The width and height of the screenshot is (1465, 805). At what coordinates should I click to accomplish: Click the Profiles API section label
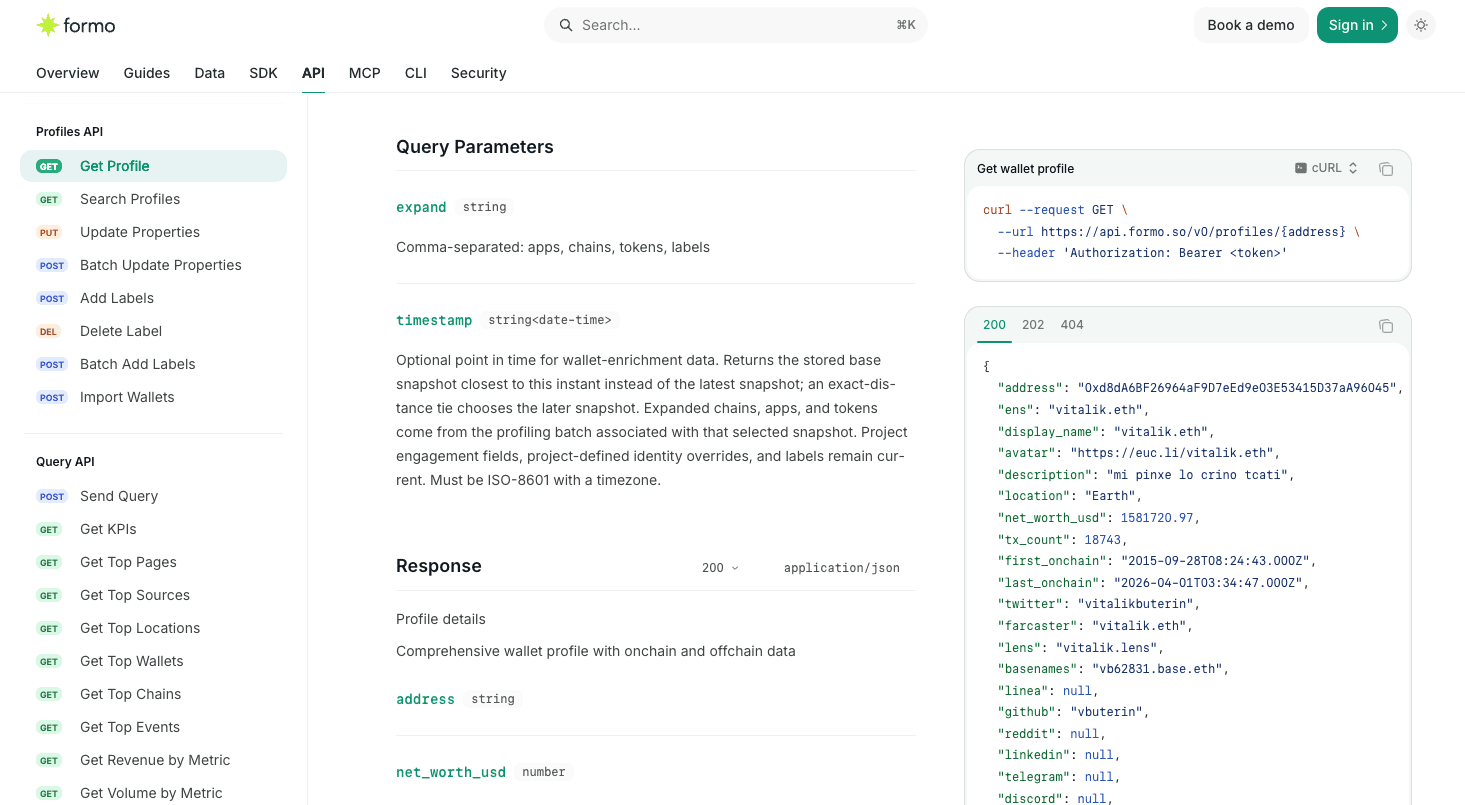tap(70, 132)
